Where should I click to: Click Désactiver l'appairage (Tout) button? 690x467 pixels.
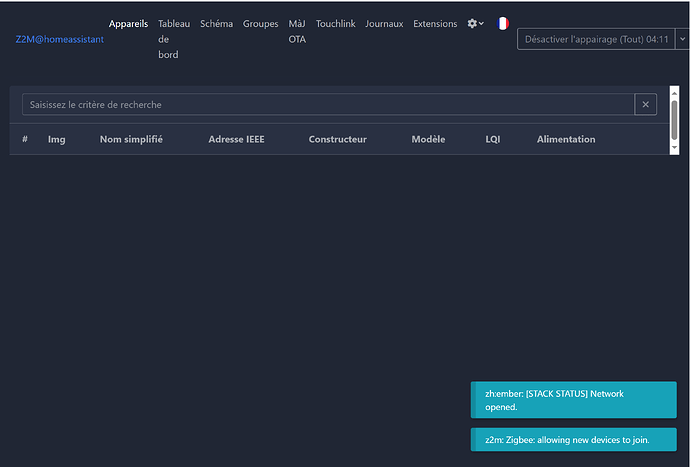pos(596,39)
